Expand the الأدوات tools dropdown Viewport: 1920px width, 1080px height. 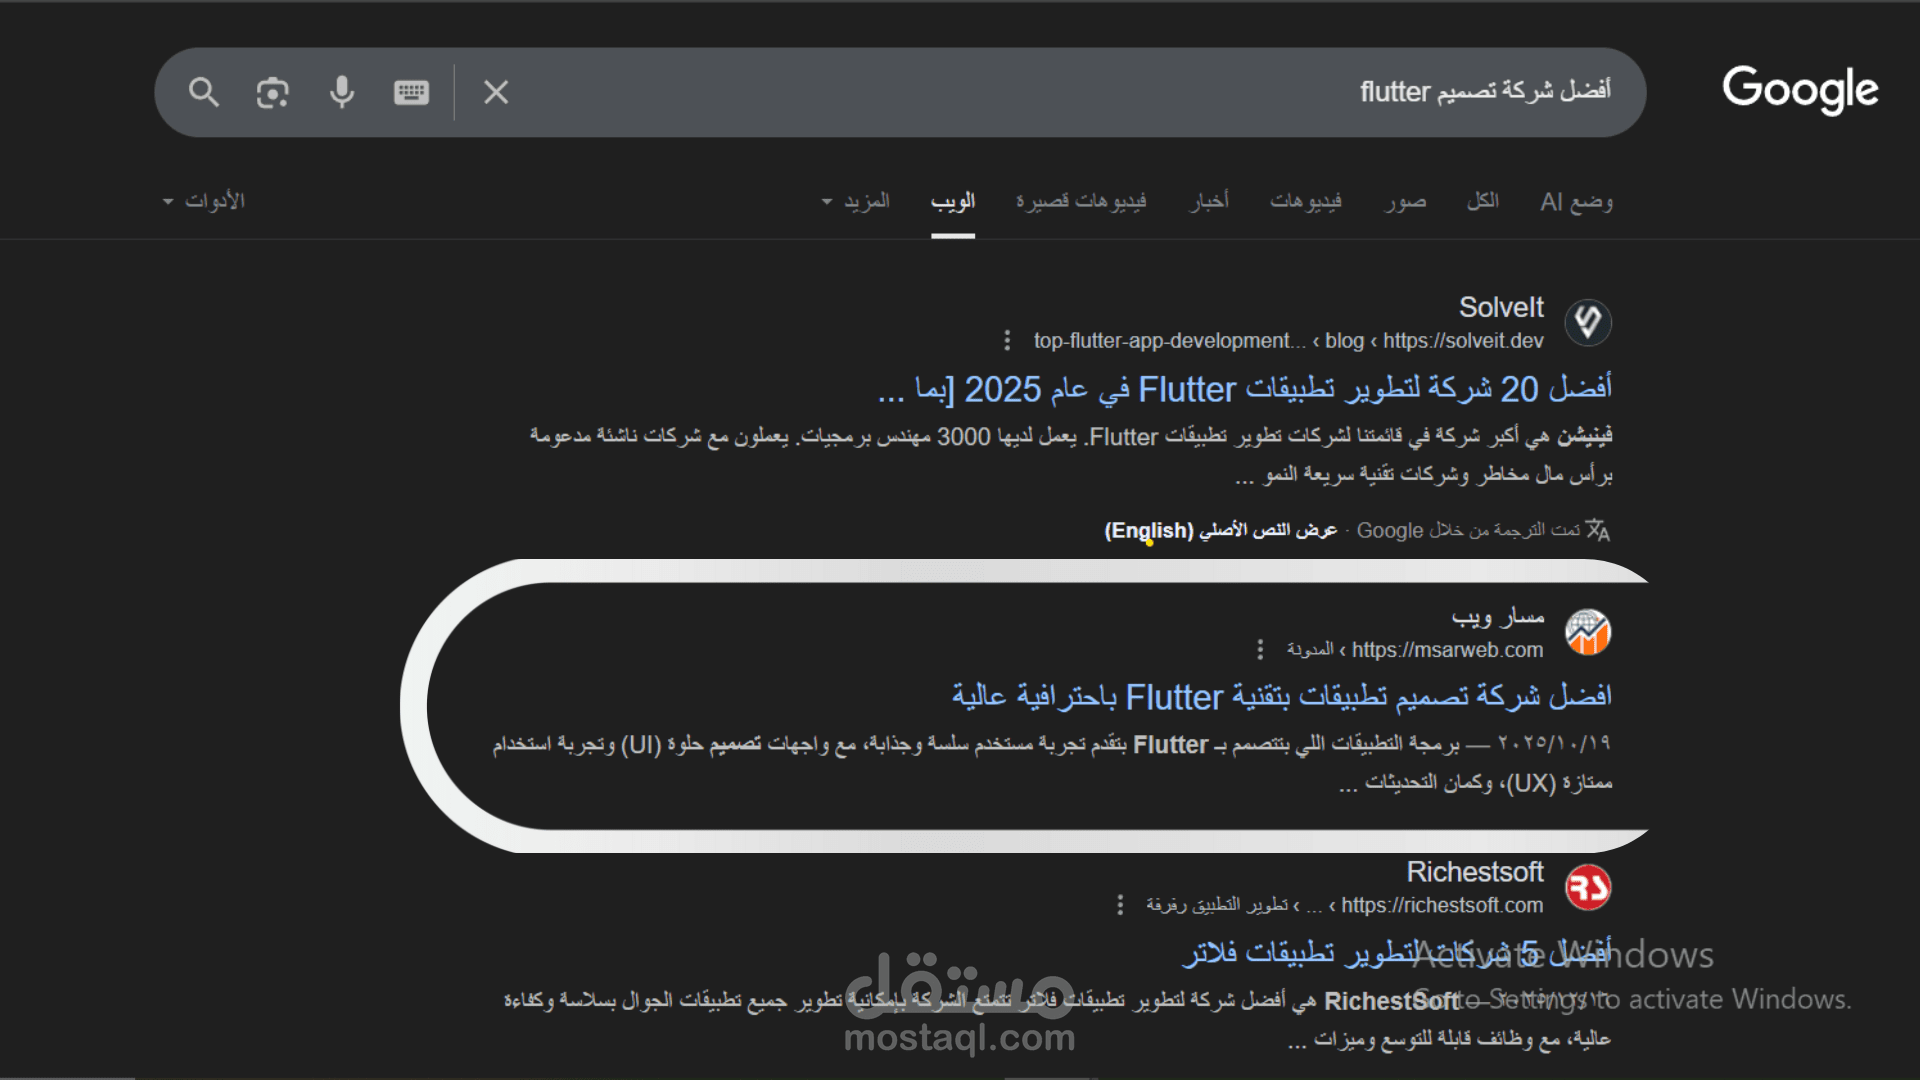pos(204,201)
